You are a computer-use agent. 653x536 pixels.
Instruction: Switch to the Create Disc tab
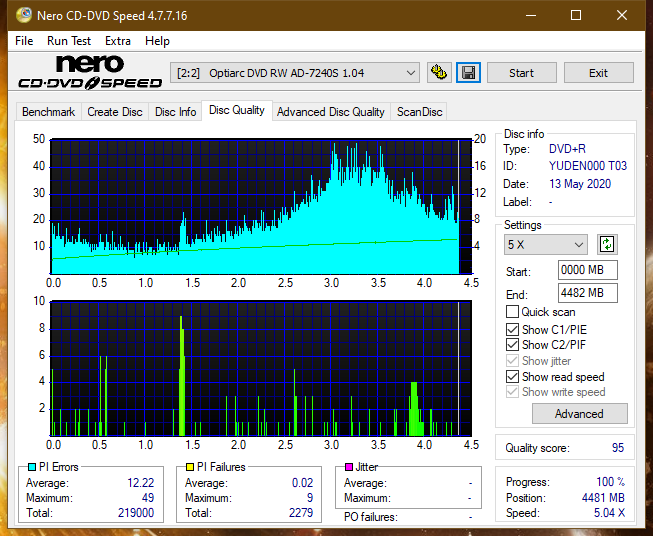(115, 112)
